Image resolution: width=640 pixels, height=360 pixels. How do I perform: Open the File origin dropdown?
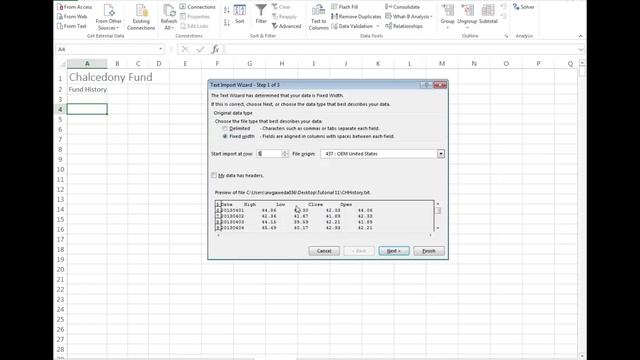click(441, 154)
